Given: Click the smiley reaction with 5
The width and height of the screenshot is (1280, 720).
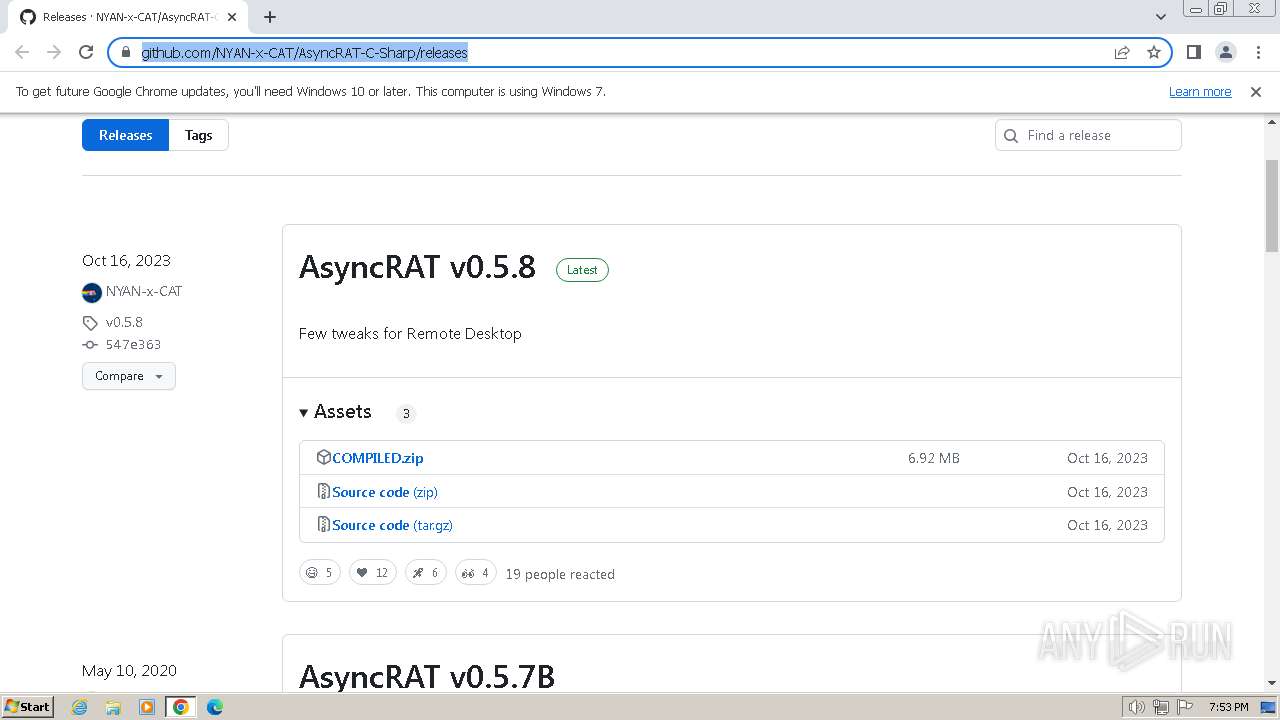Looking at the screenshot, I should click(x=320, y=573).
